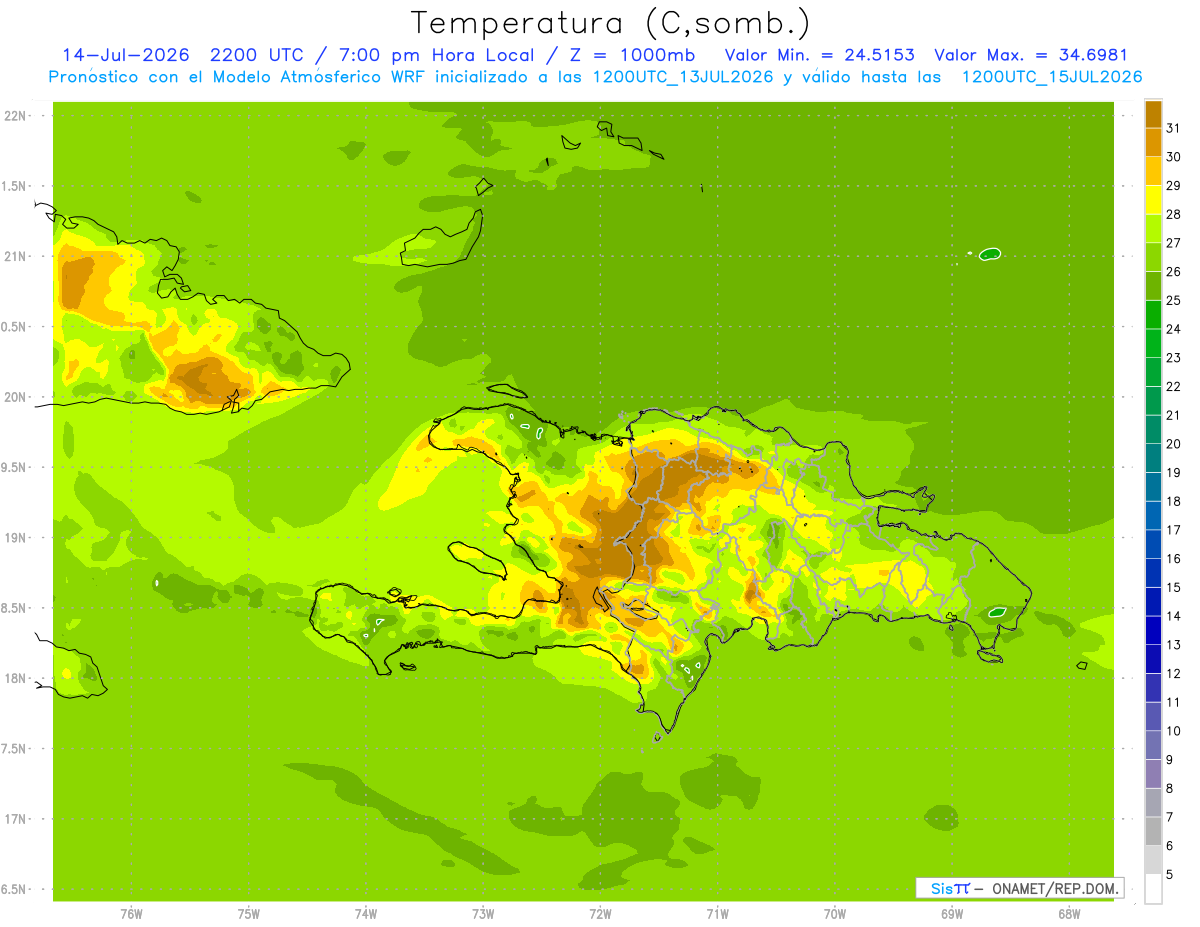The width and height of the screenshot is (1200, 927).
Task: Click the legend value '18'
Action: pyautogui.click(x=1173, y=502)
